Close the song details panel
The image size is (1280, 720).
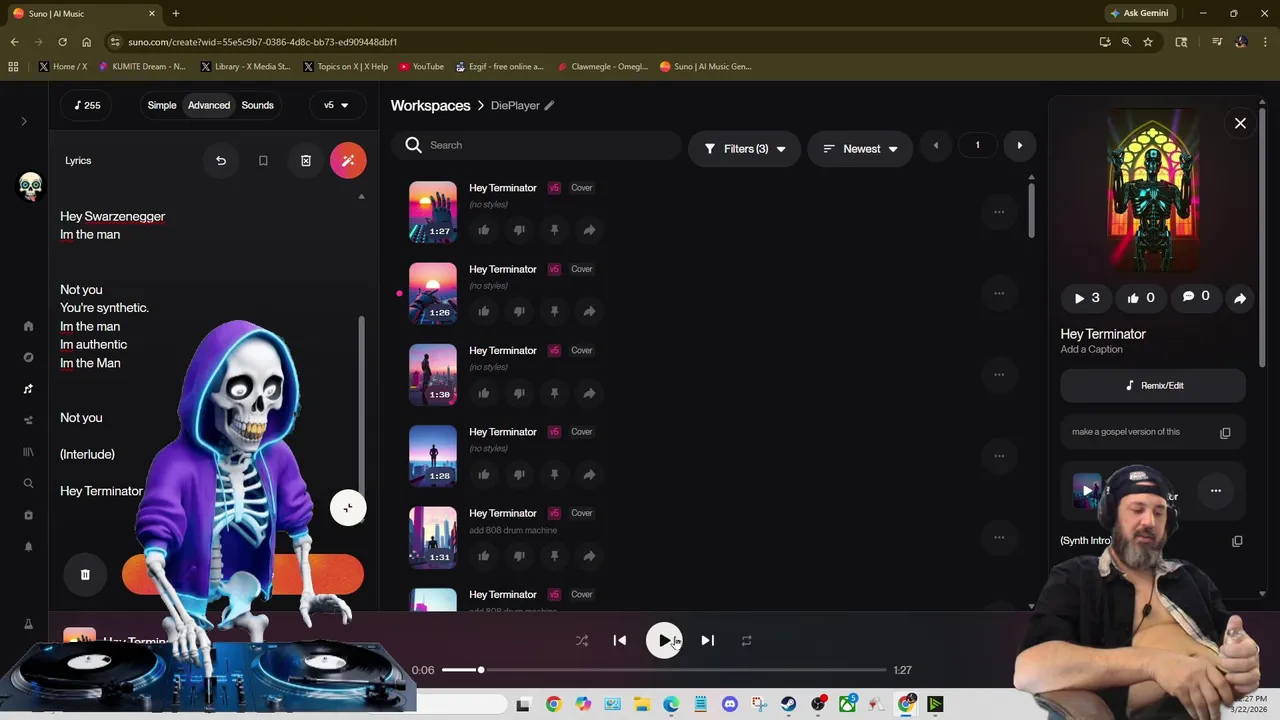[x=1240, y=123]
